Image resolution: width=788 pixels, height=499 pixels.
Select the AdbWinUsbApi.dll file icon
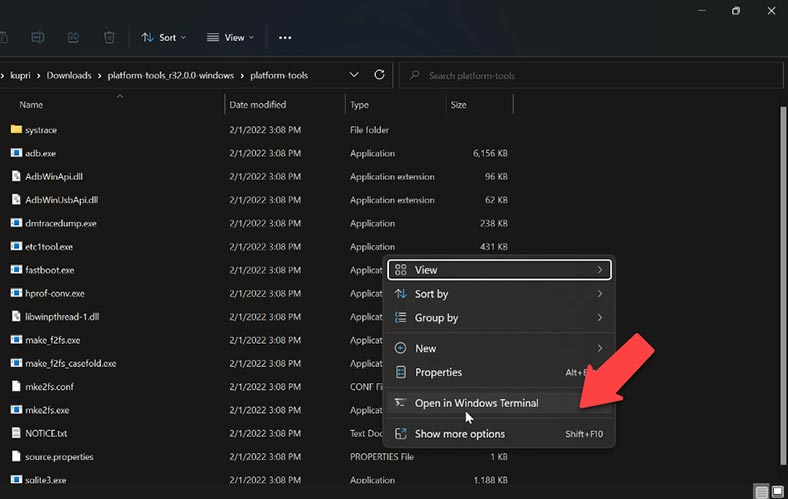click(x=16, y=199)
